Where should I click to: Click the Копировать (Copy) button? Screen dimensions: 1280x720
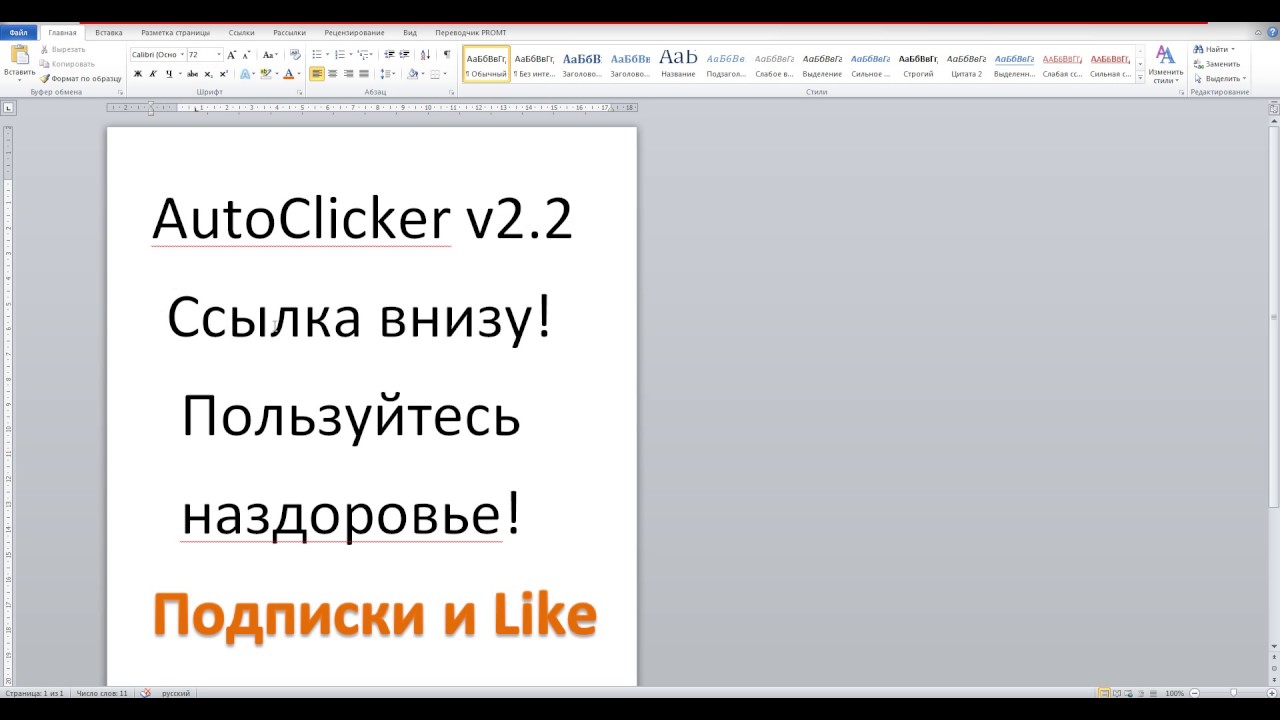[x=67, y=64]
